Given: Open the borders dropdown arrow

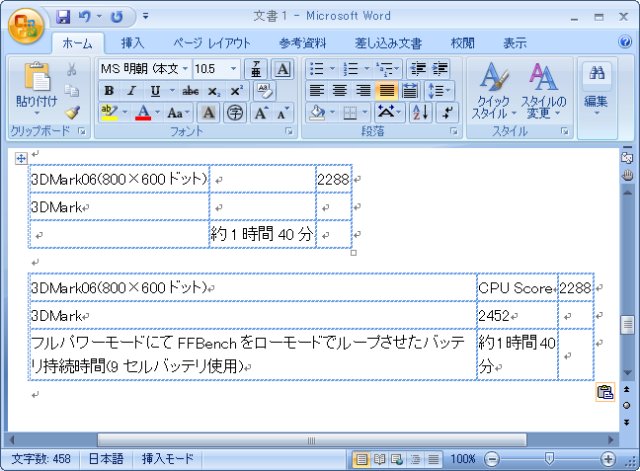Looking at the screenshot, I should pyautogui.click(x=364, y=113).
